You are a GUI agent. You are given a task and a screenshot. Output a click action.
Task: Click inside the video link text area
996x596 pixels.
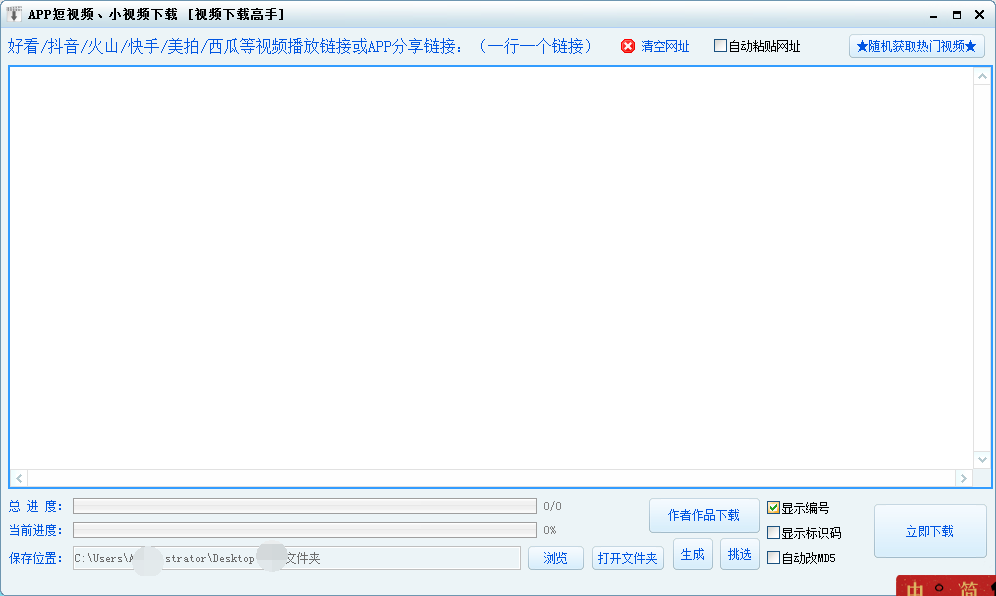[491, 268]
